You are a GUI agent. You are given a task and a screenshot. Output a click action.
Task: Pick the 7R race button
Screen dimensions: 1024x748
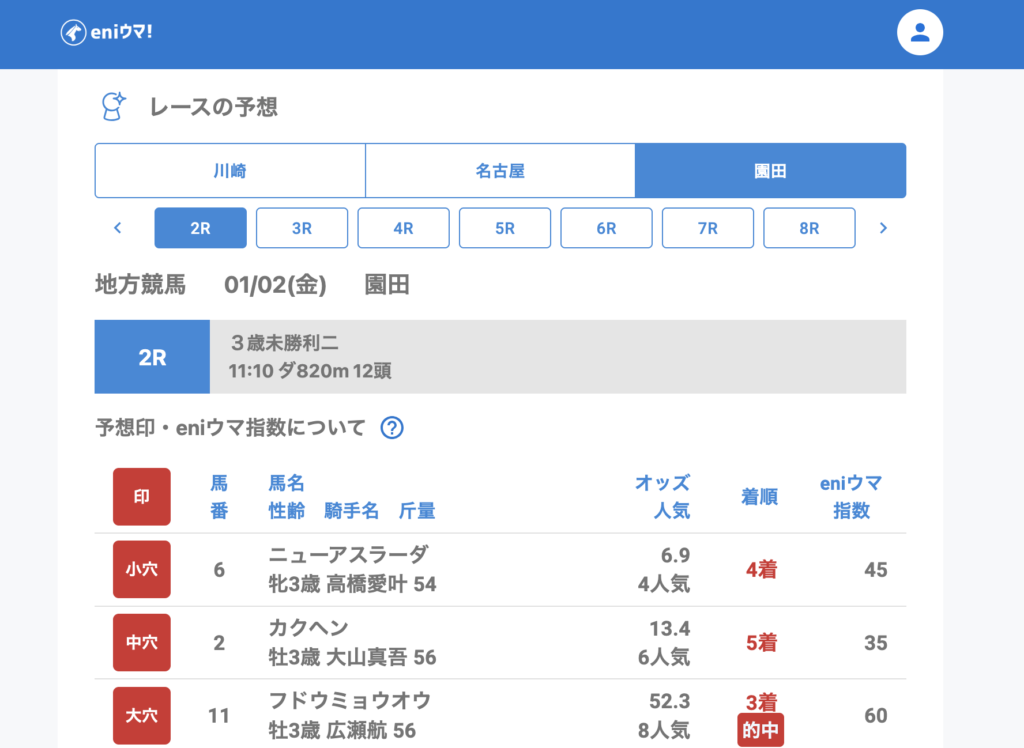(708, 228)
